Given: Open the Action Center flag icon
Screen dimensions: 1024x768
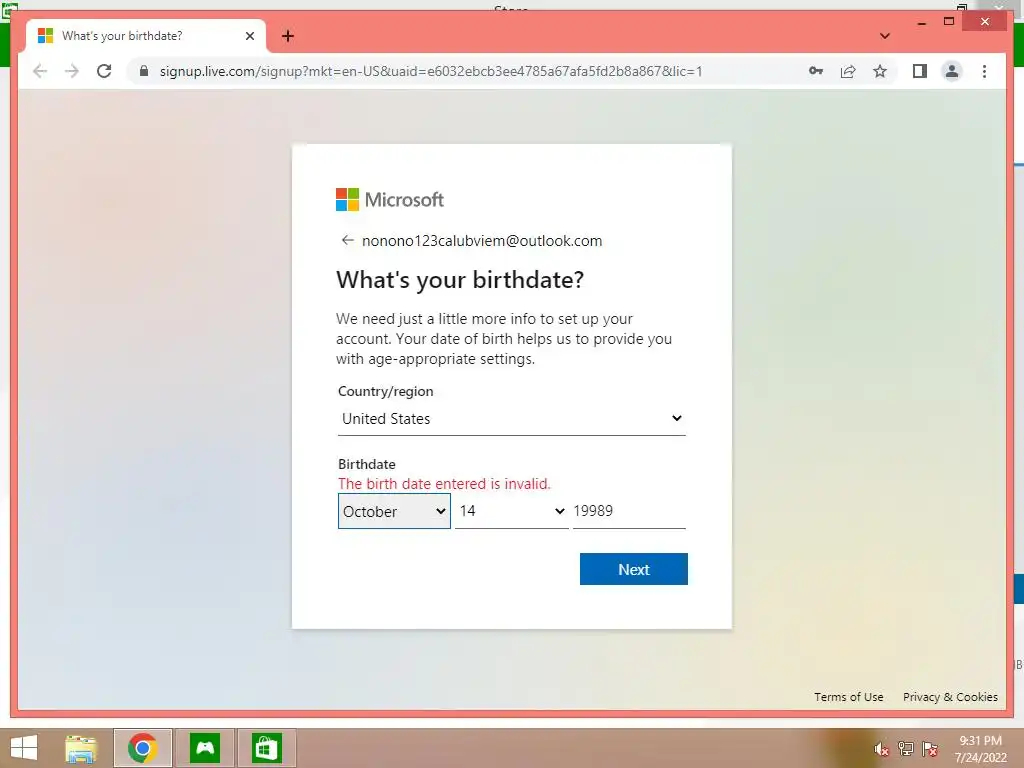Looking at the screenshot, I should click(929, 749).
